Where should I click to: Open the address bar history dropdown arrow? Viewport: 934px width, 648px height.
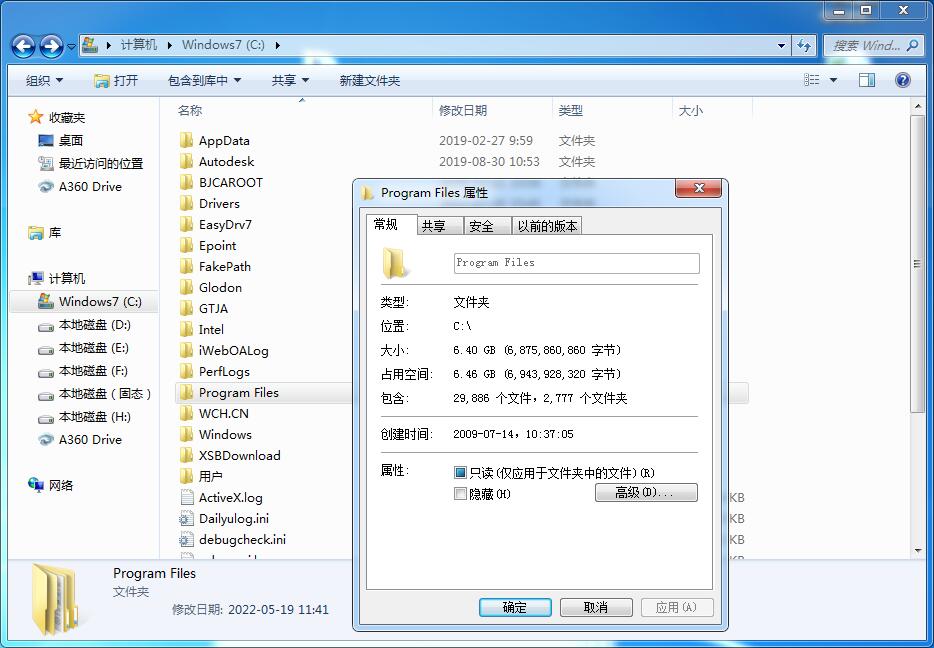point(781,45)
